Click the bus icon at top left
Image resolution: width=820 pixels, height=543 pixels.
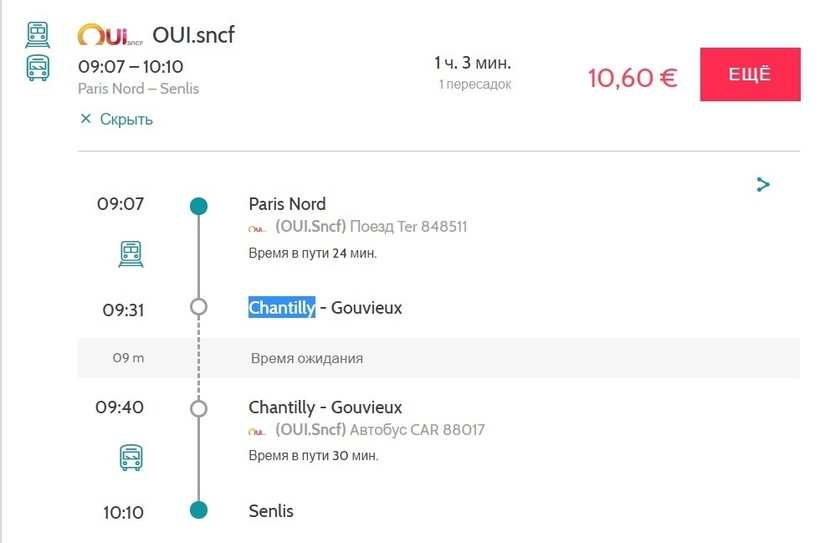click(x=38, y=68)
